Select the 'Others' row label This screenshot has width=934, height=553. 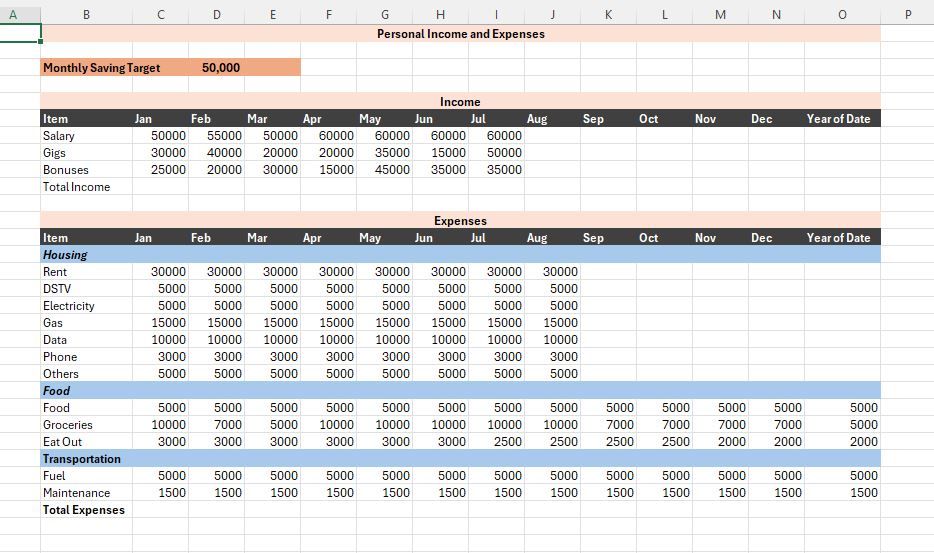coord(61,374)
